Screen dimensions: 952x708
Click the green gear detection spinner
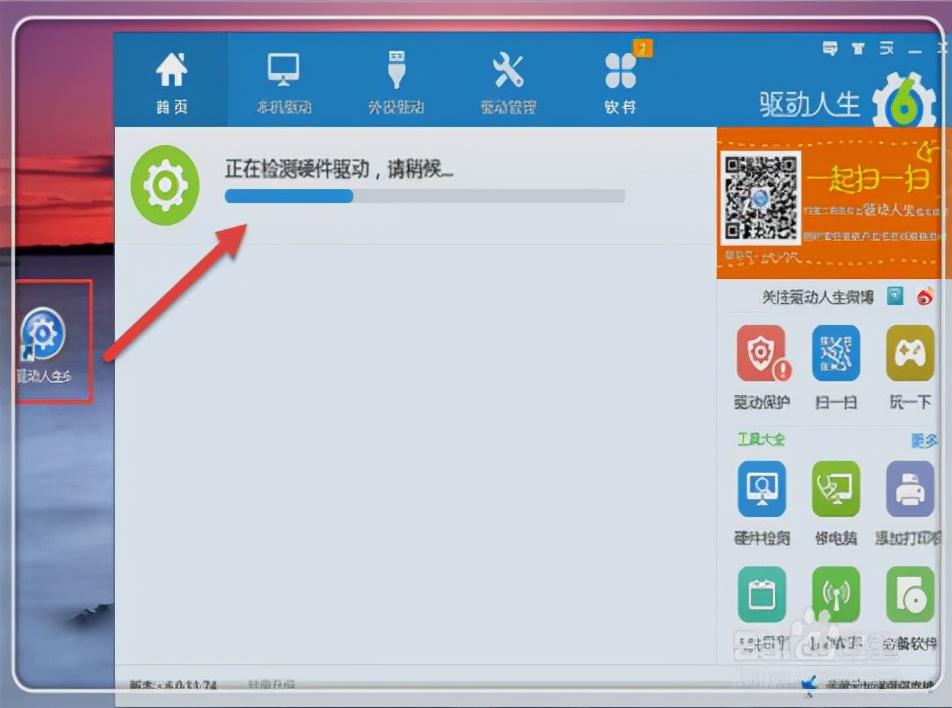(166, 184)
